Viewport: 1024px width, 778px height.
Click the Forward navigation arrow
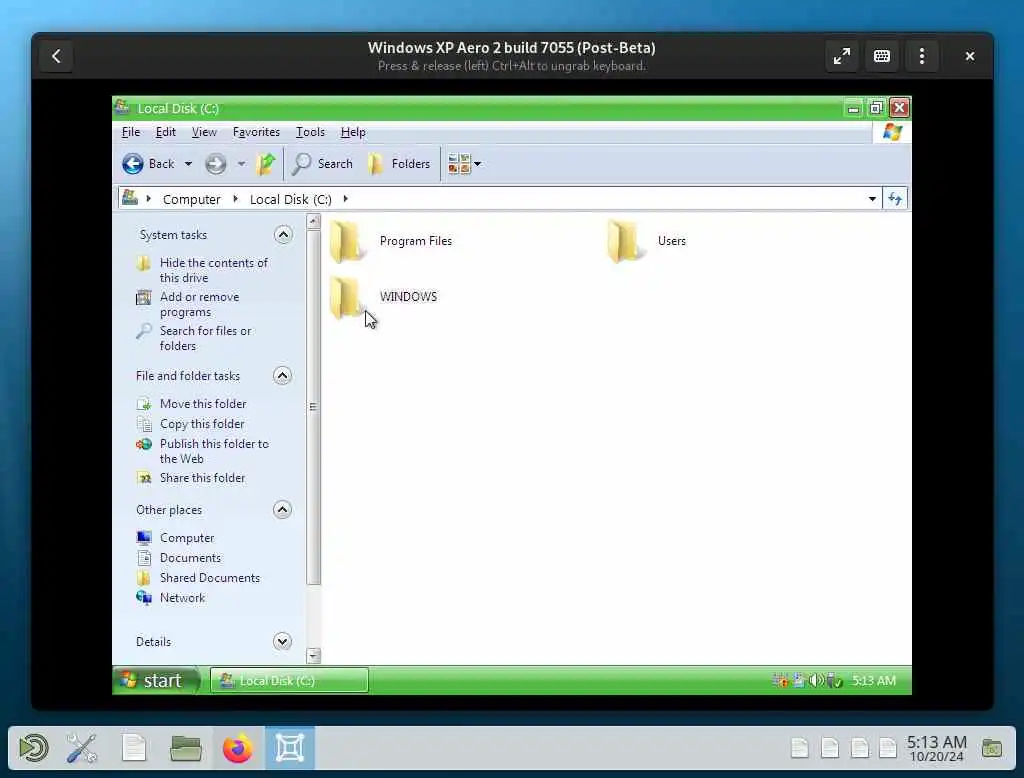(x=216, y=164)
